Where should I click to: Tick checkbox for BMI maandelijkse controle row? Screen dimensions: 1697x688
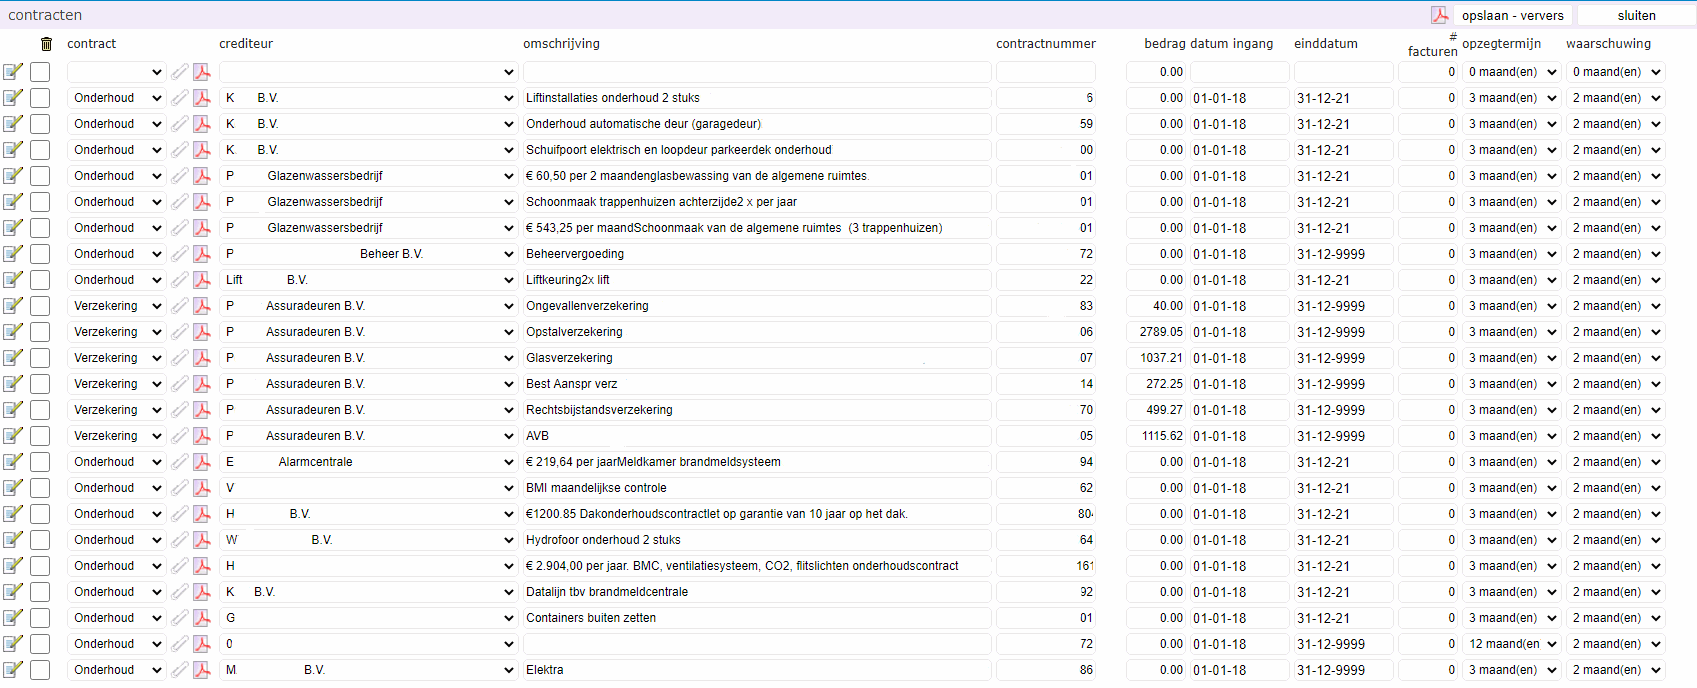point(40,488)
